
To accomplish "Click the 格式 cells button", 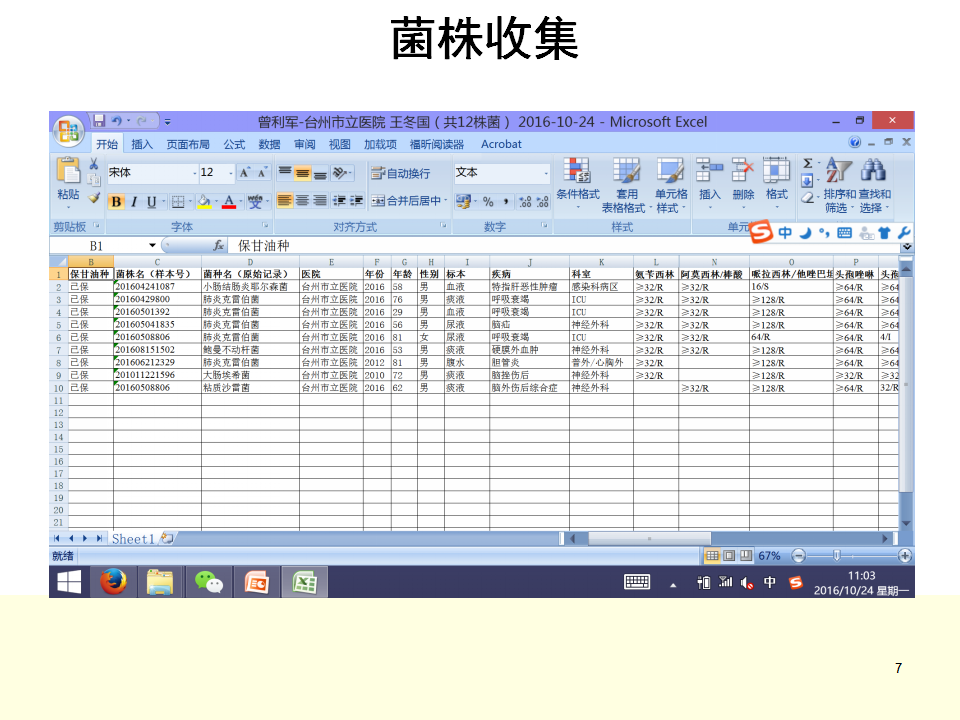I will [x=776, y=183].
